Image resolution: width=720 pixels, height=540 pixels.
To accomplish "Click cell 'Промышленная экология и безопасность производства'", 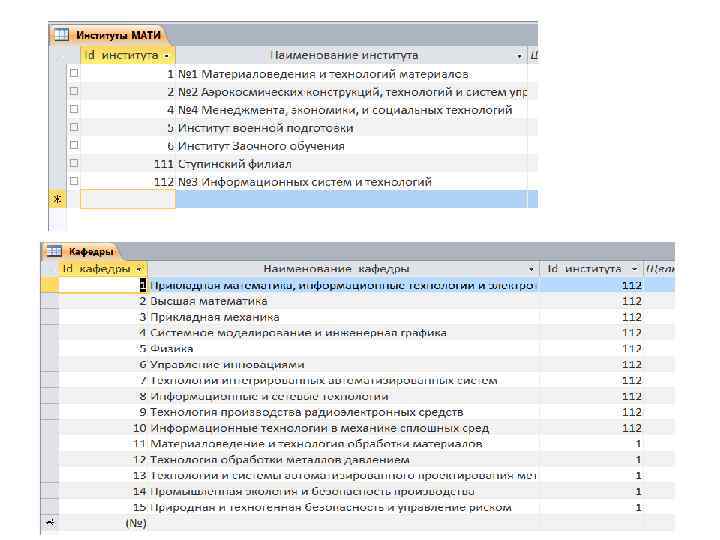I will click(x=343, y=491).
